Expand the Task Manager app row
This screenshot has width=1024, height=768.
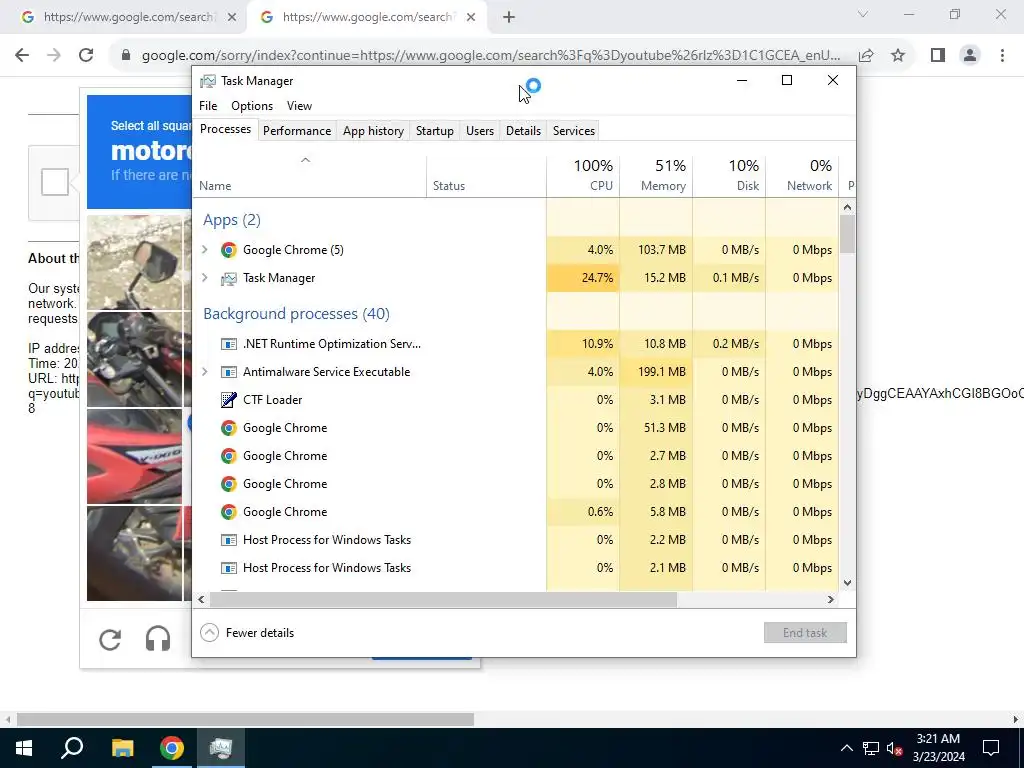pos(204,278)
